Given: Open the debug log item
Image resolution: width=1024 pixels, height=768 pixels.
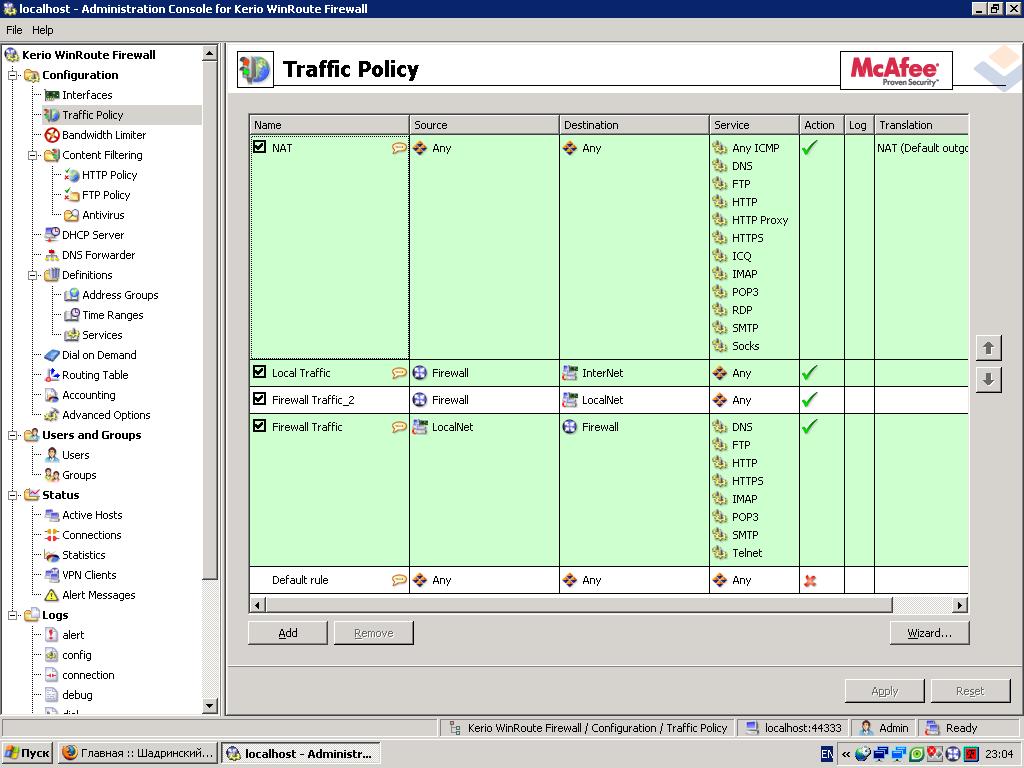Looking at the screenshot, I should 77,696.
